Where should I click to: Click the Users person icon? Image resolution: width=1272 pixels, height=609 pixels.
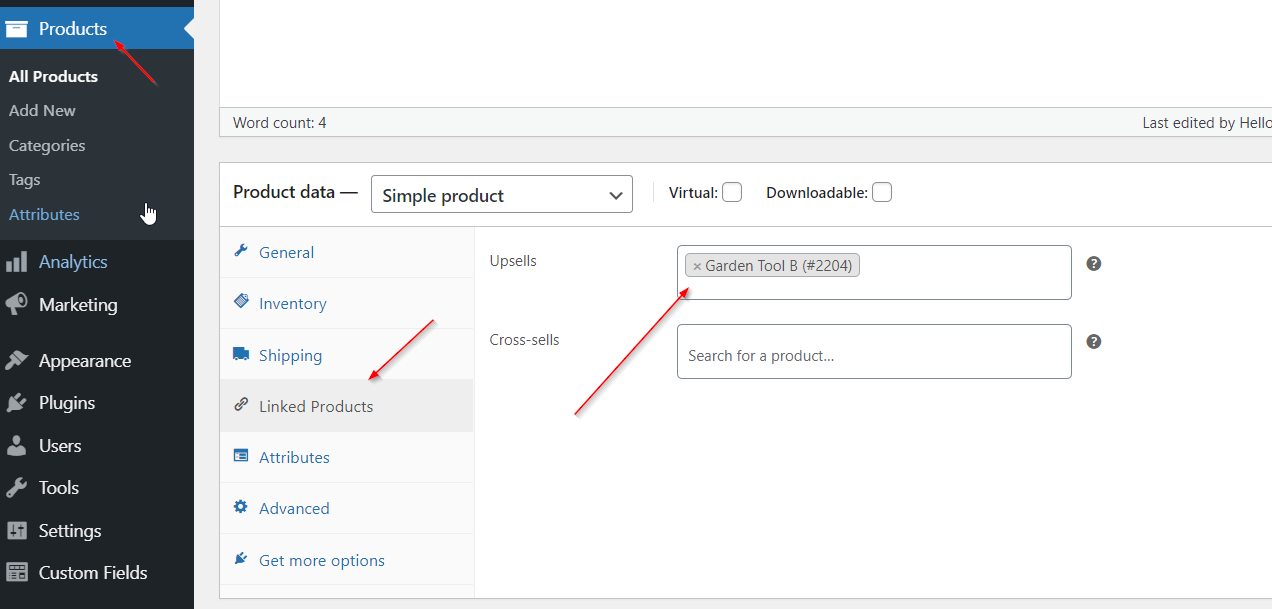click(16, 446)
